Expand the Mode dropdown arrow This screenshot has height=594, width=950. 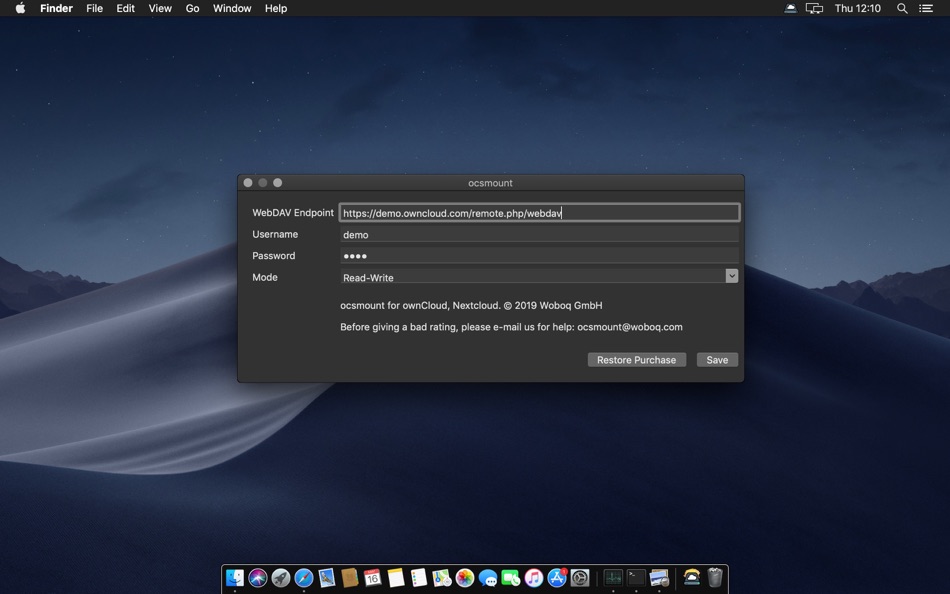(732, 277)
